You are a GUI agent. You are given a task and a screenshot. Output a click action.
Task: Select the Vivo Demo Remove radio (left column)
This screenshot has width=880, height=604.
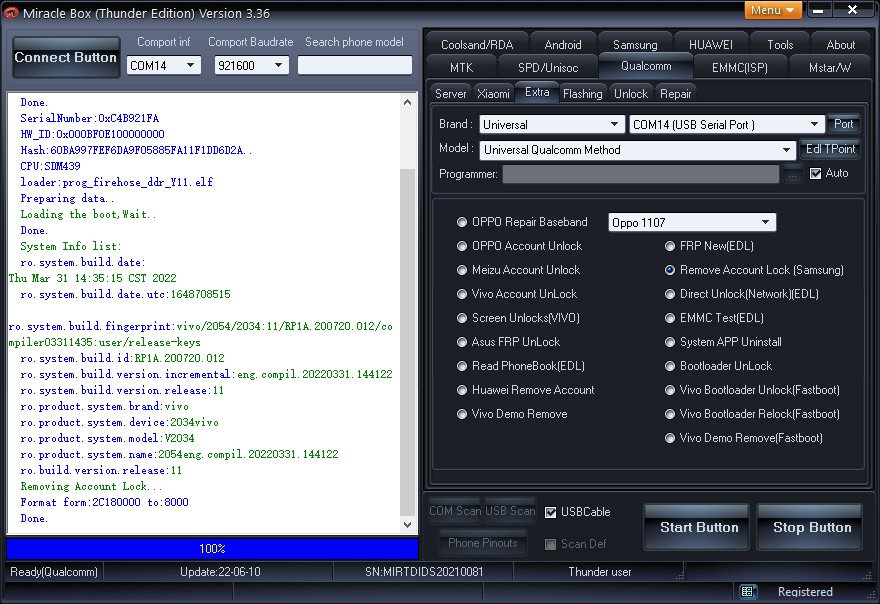pos(461,414)
